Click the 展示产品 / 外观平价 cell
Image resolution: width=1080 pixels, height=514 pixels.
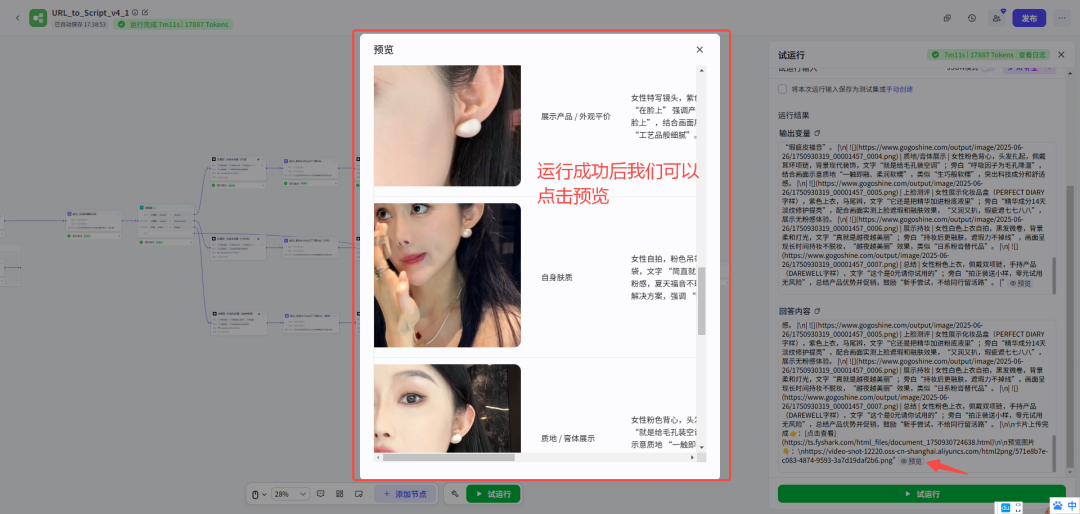576,116
